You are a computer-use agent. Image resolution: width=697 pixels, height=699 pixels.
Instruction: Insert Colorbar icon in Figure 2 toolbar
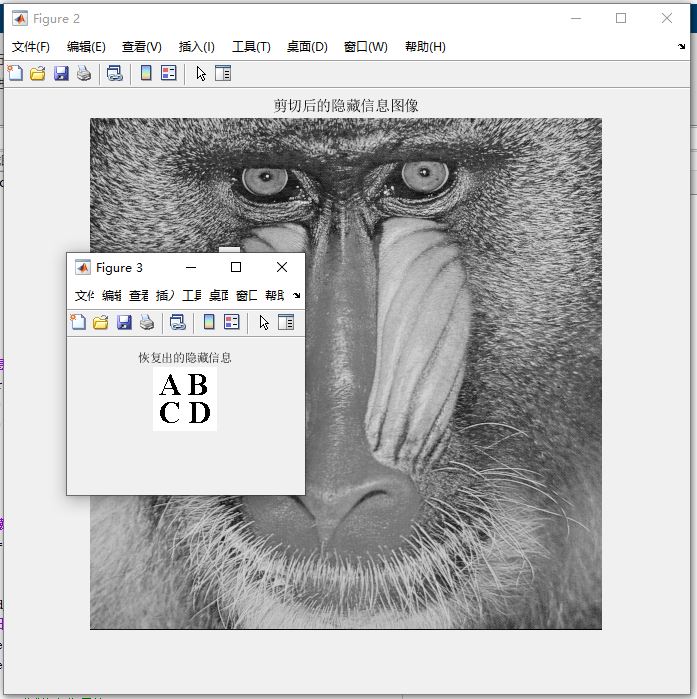146,73
